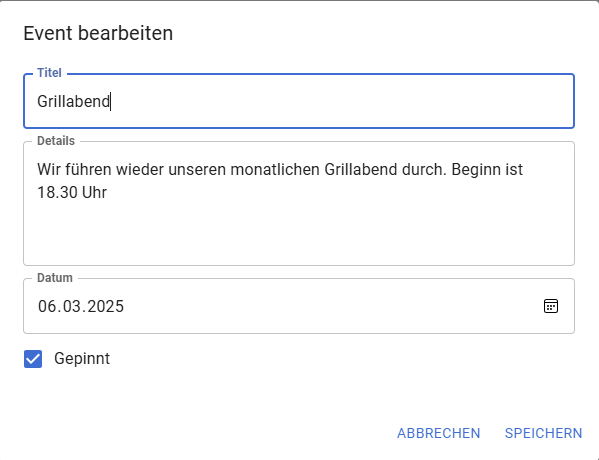Click the empty area of the Details textarea
Image resolution: width=599 pixels, height=460 pixels.
point(299,233)
